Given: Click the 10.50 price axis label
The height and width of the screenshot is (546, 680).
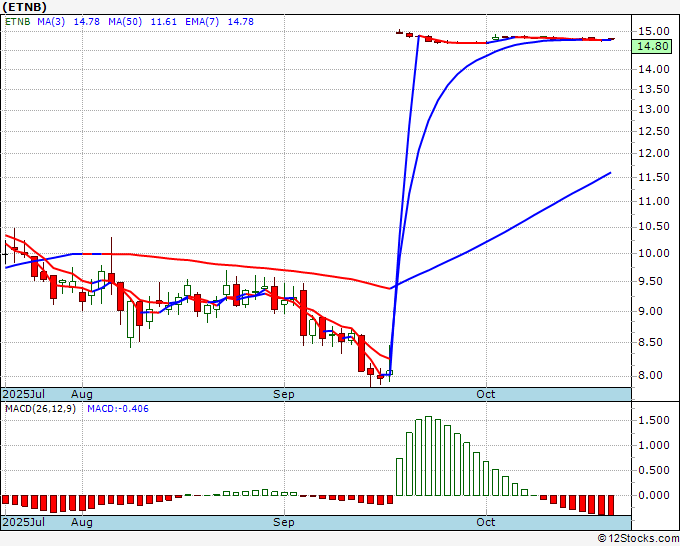Looking at the screenshot, I should coord(654,226).
